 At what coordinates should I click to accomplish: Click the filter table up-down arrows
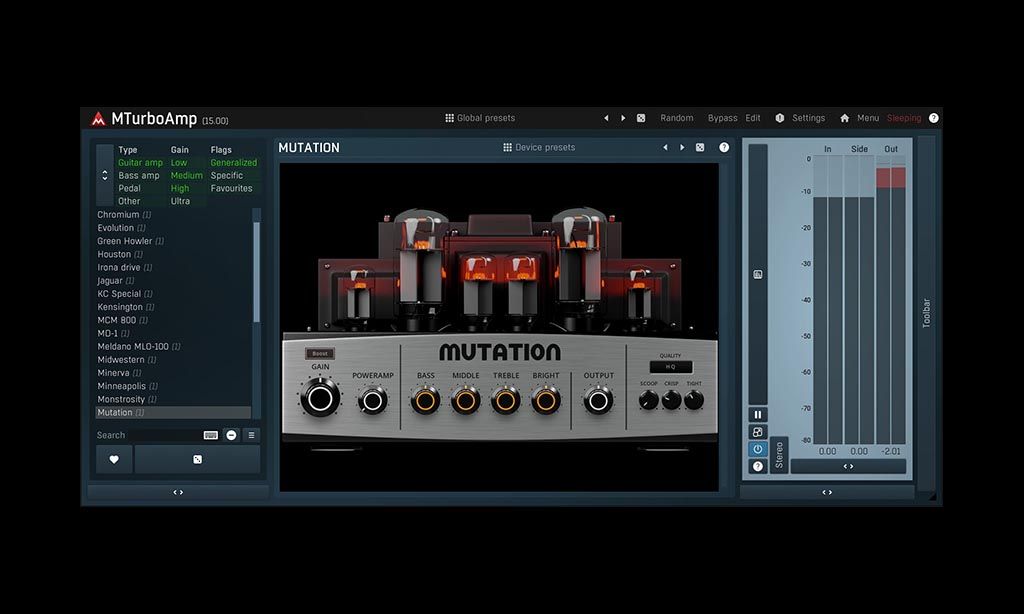click(x=104, y=176)
